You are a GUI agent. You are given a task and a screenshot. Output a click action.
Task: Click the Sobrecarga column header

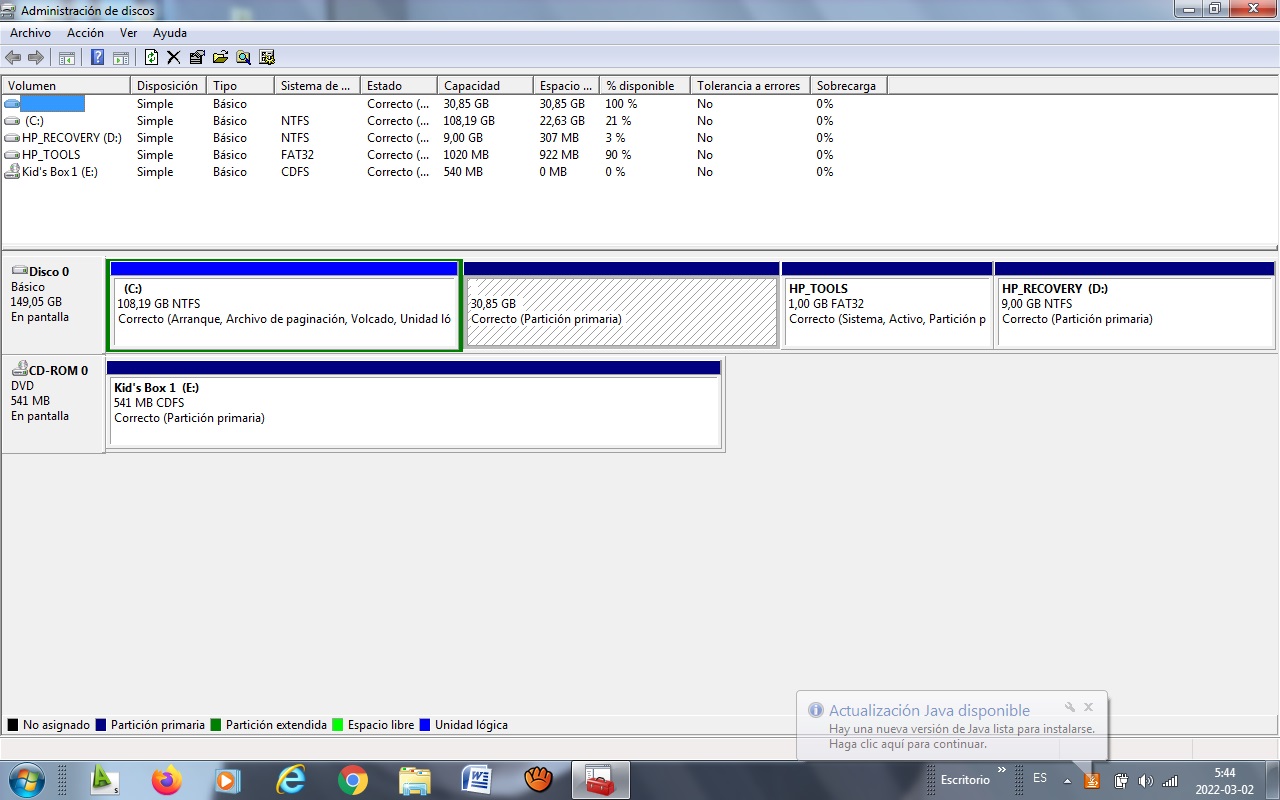(x=848, y=86)
